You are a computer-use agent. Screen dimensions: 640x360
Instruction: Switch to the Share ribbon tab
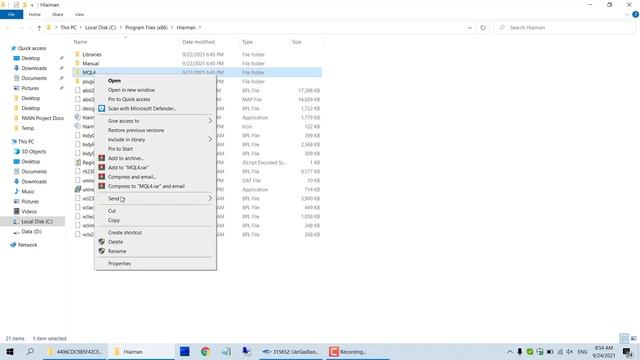(58, 14)
